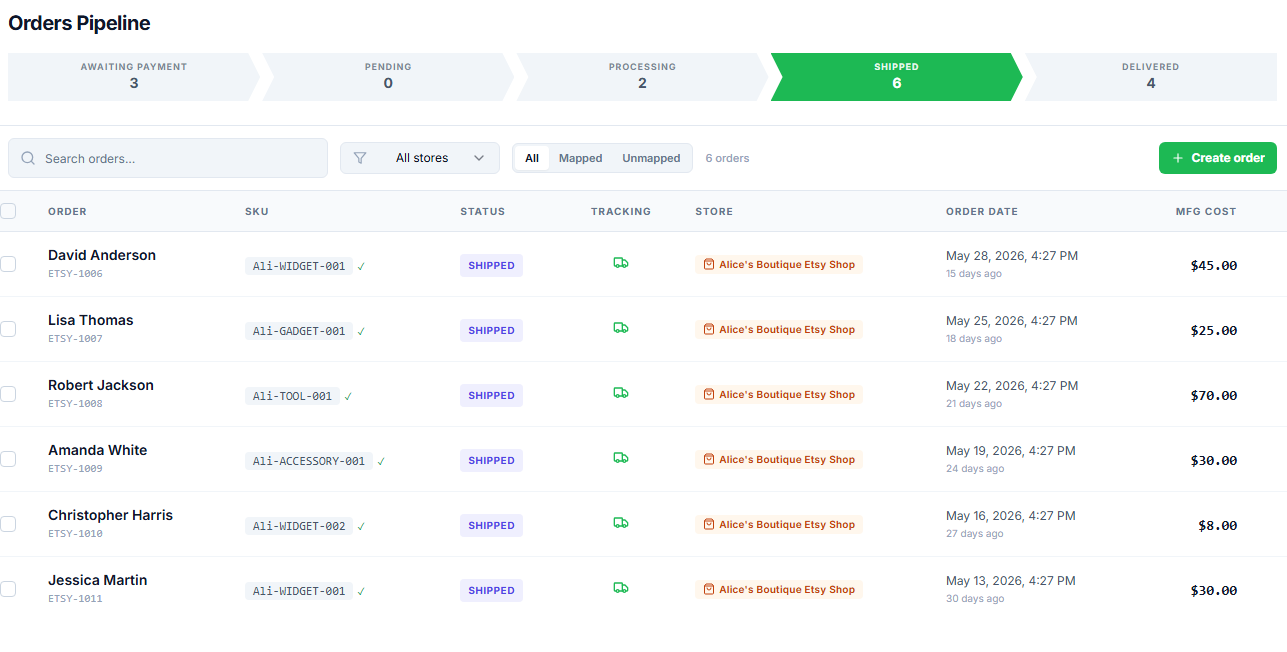The height and width of the screenshot is (652, 1287).
Task: Check the Christopher Harris order checkbox
Action: [8, 524]
